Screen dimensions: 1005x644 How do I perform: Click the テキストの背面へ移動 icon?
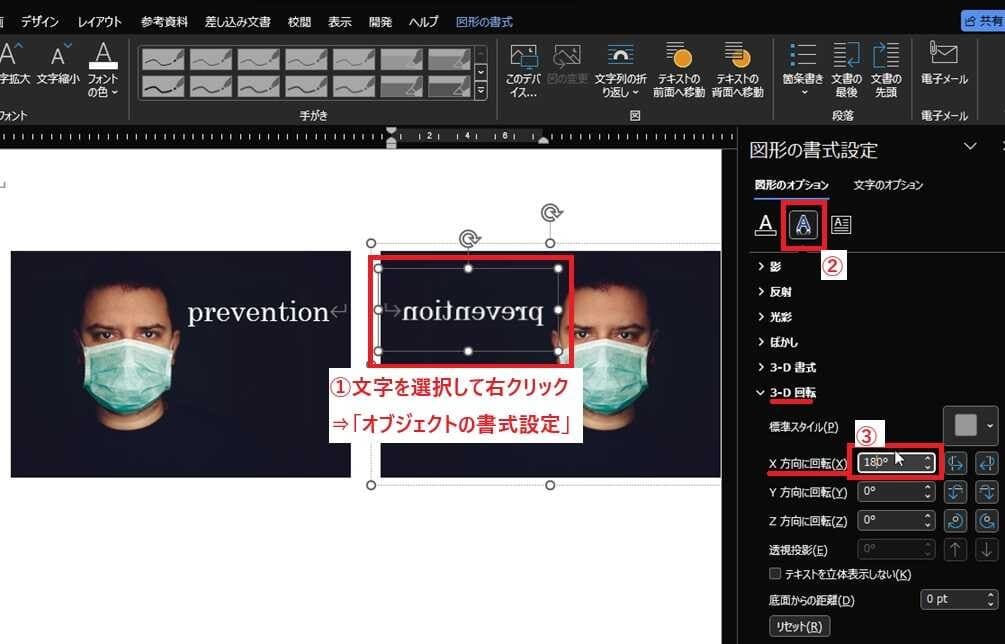737,58
